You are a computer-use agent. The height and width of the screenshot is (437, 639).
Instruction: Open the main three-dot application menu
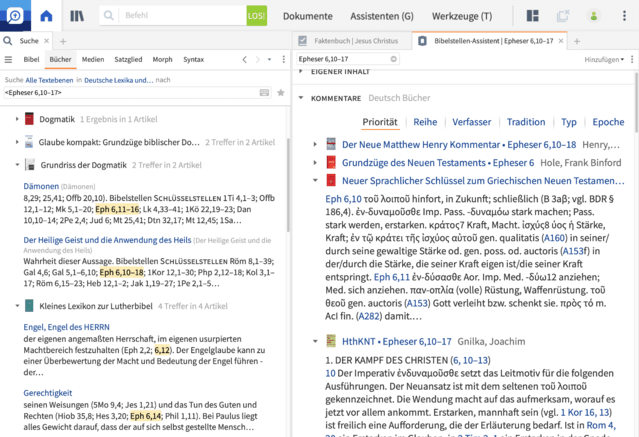click(623, 16)
